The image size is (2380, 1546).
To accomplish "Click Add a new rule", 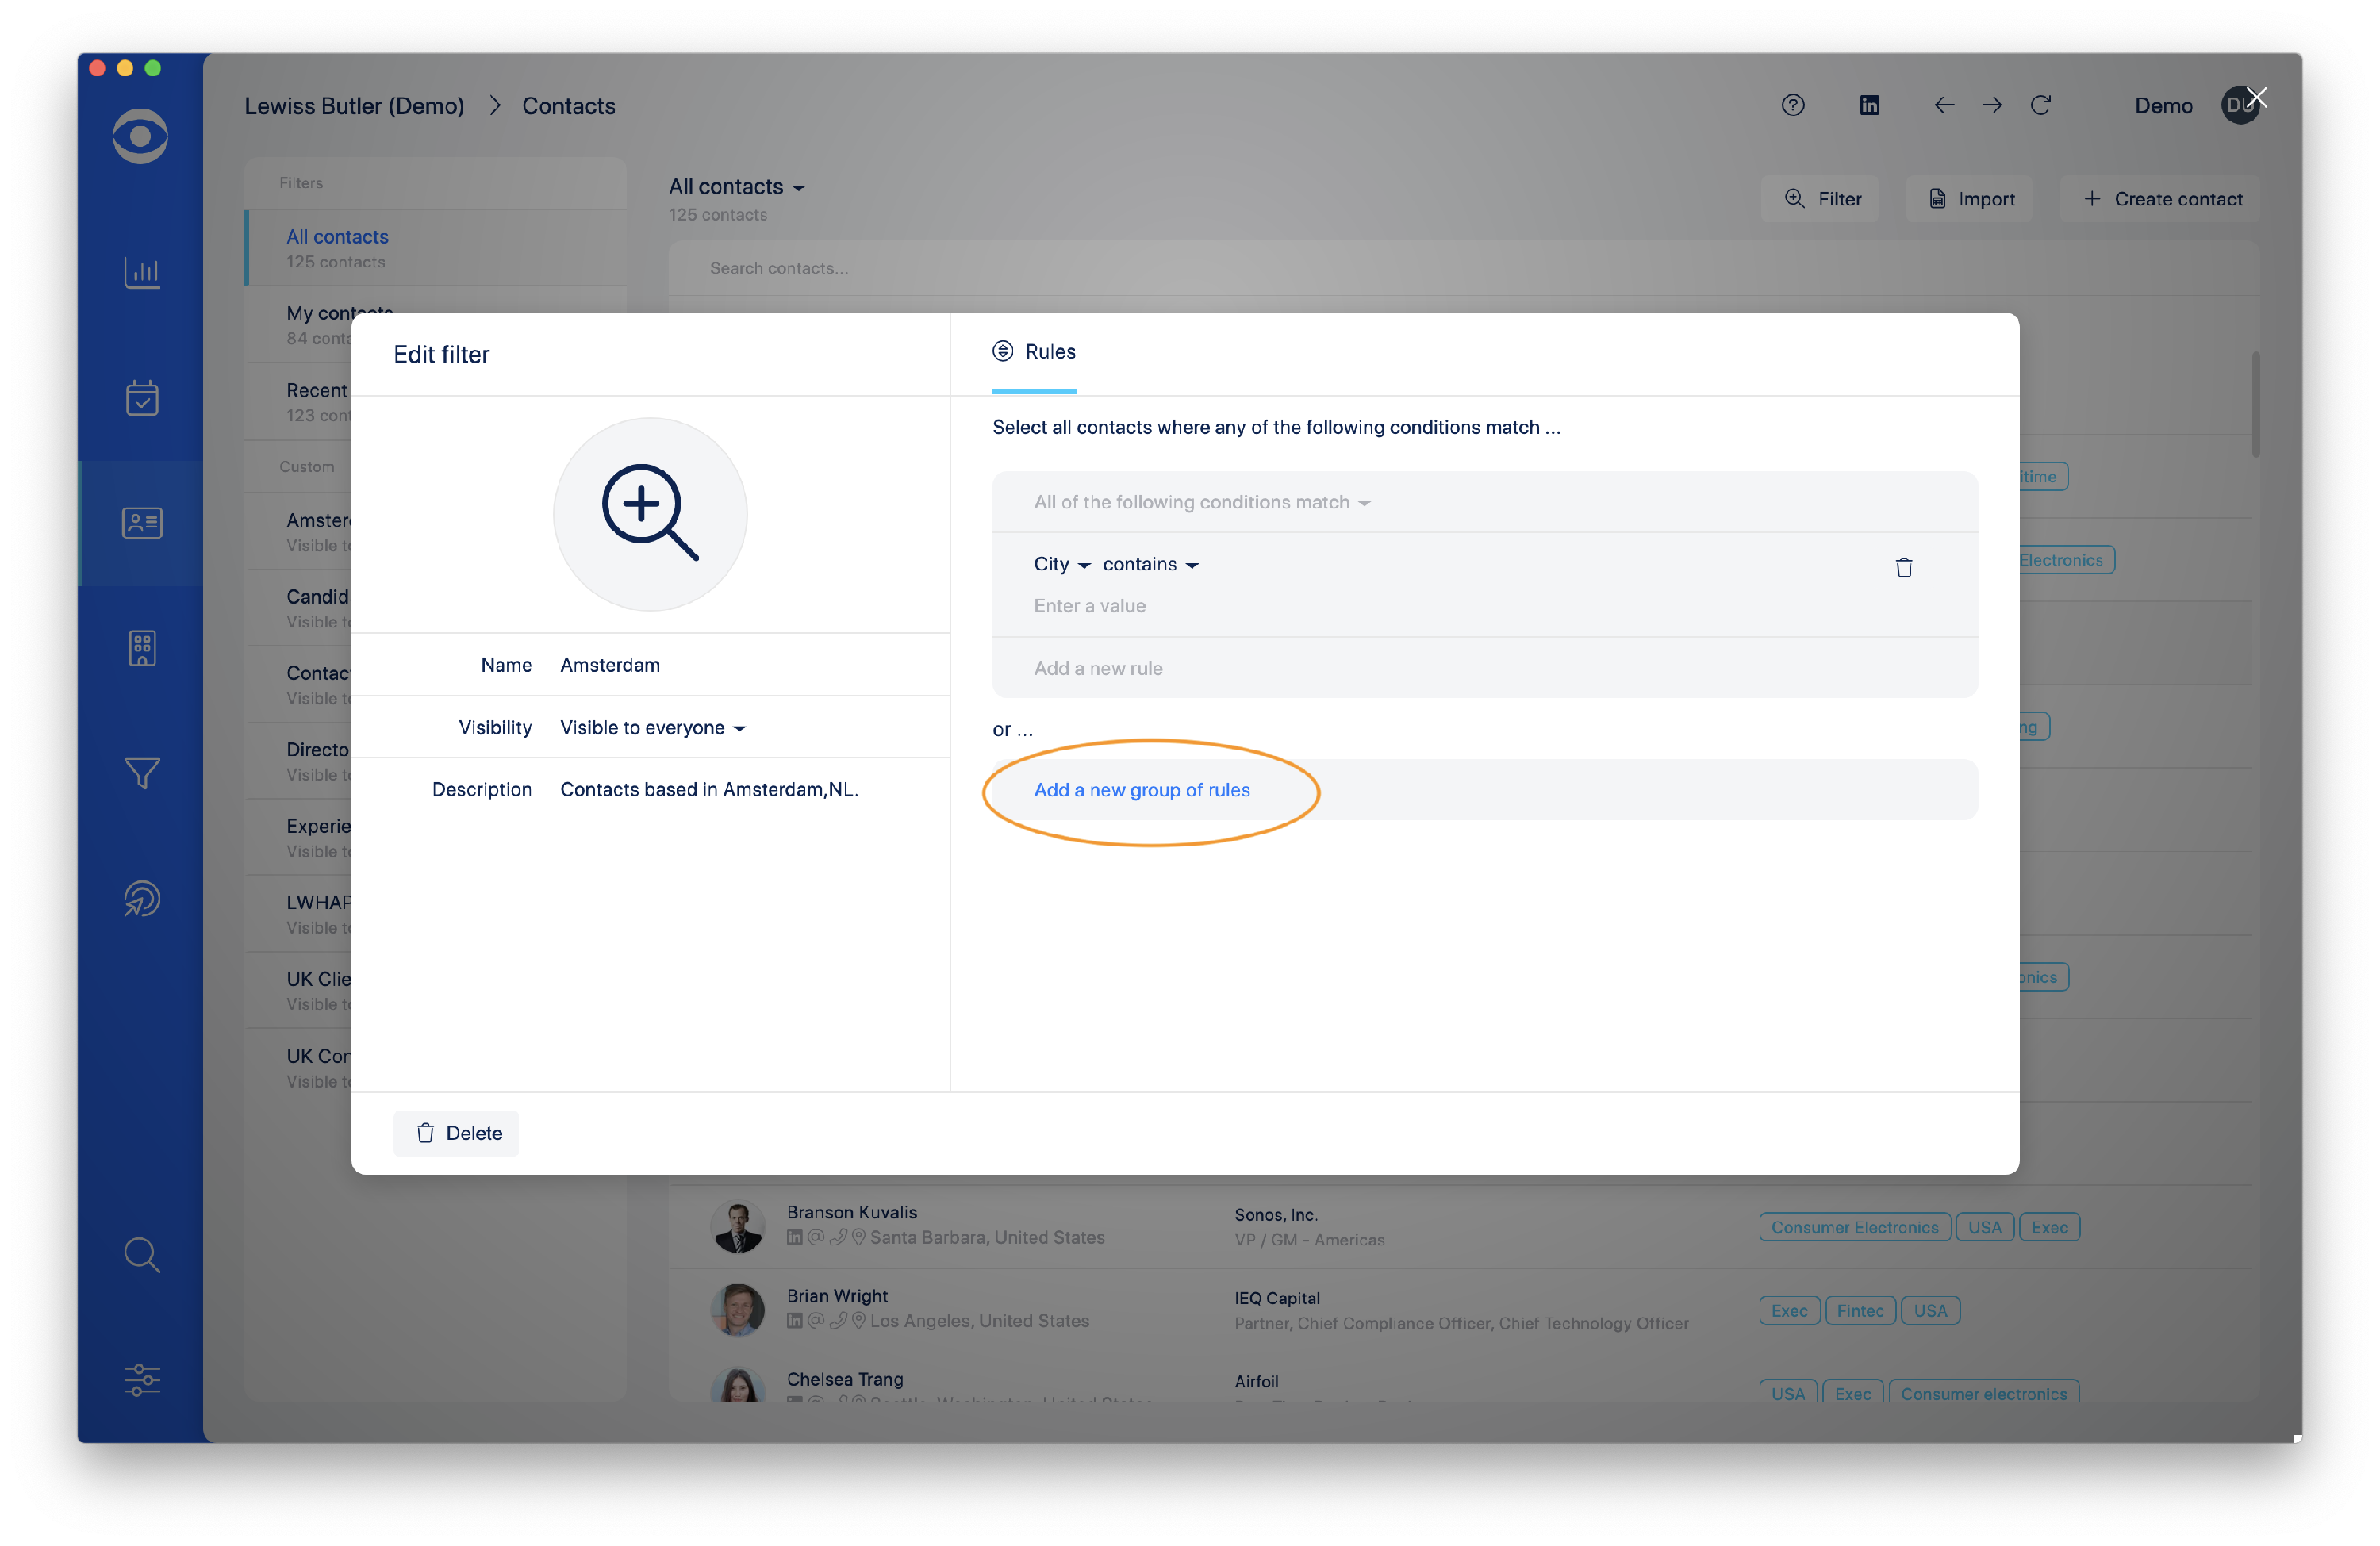I will click(1098, 668).
